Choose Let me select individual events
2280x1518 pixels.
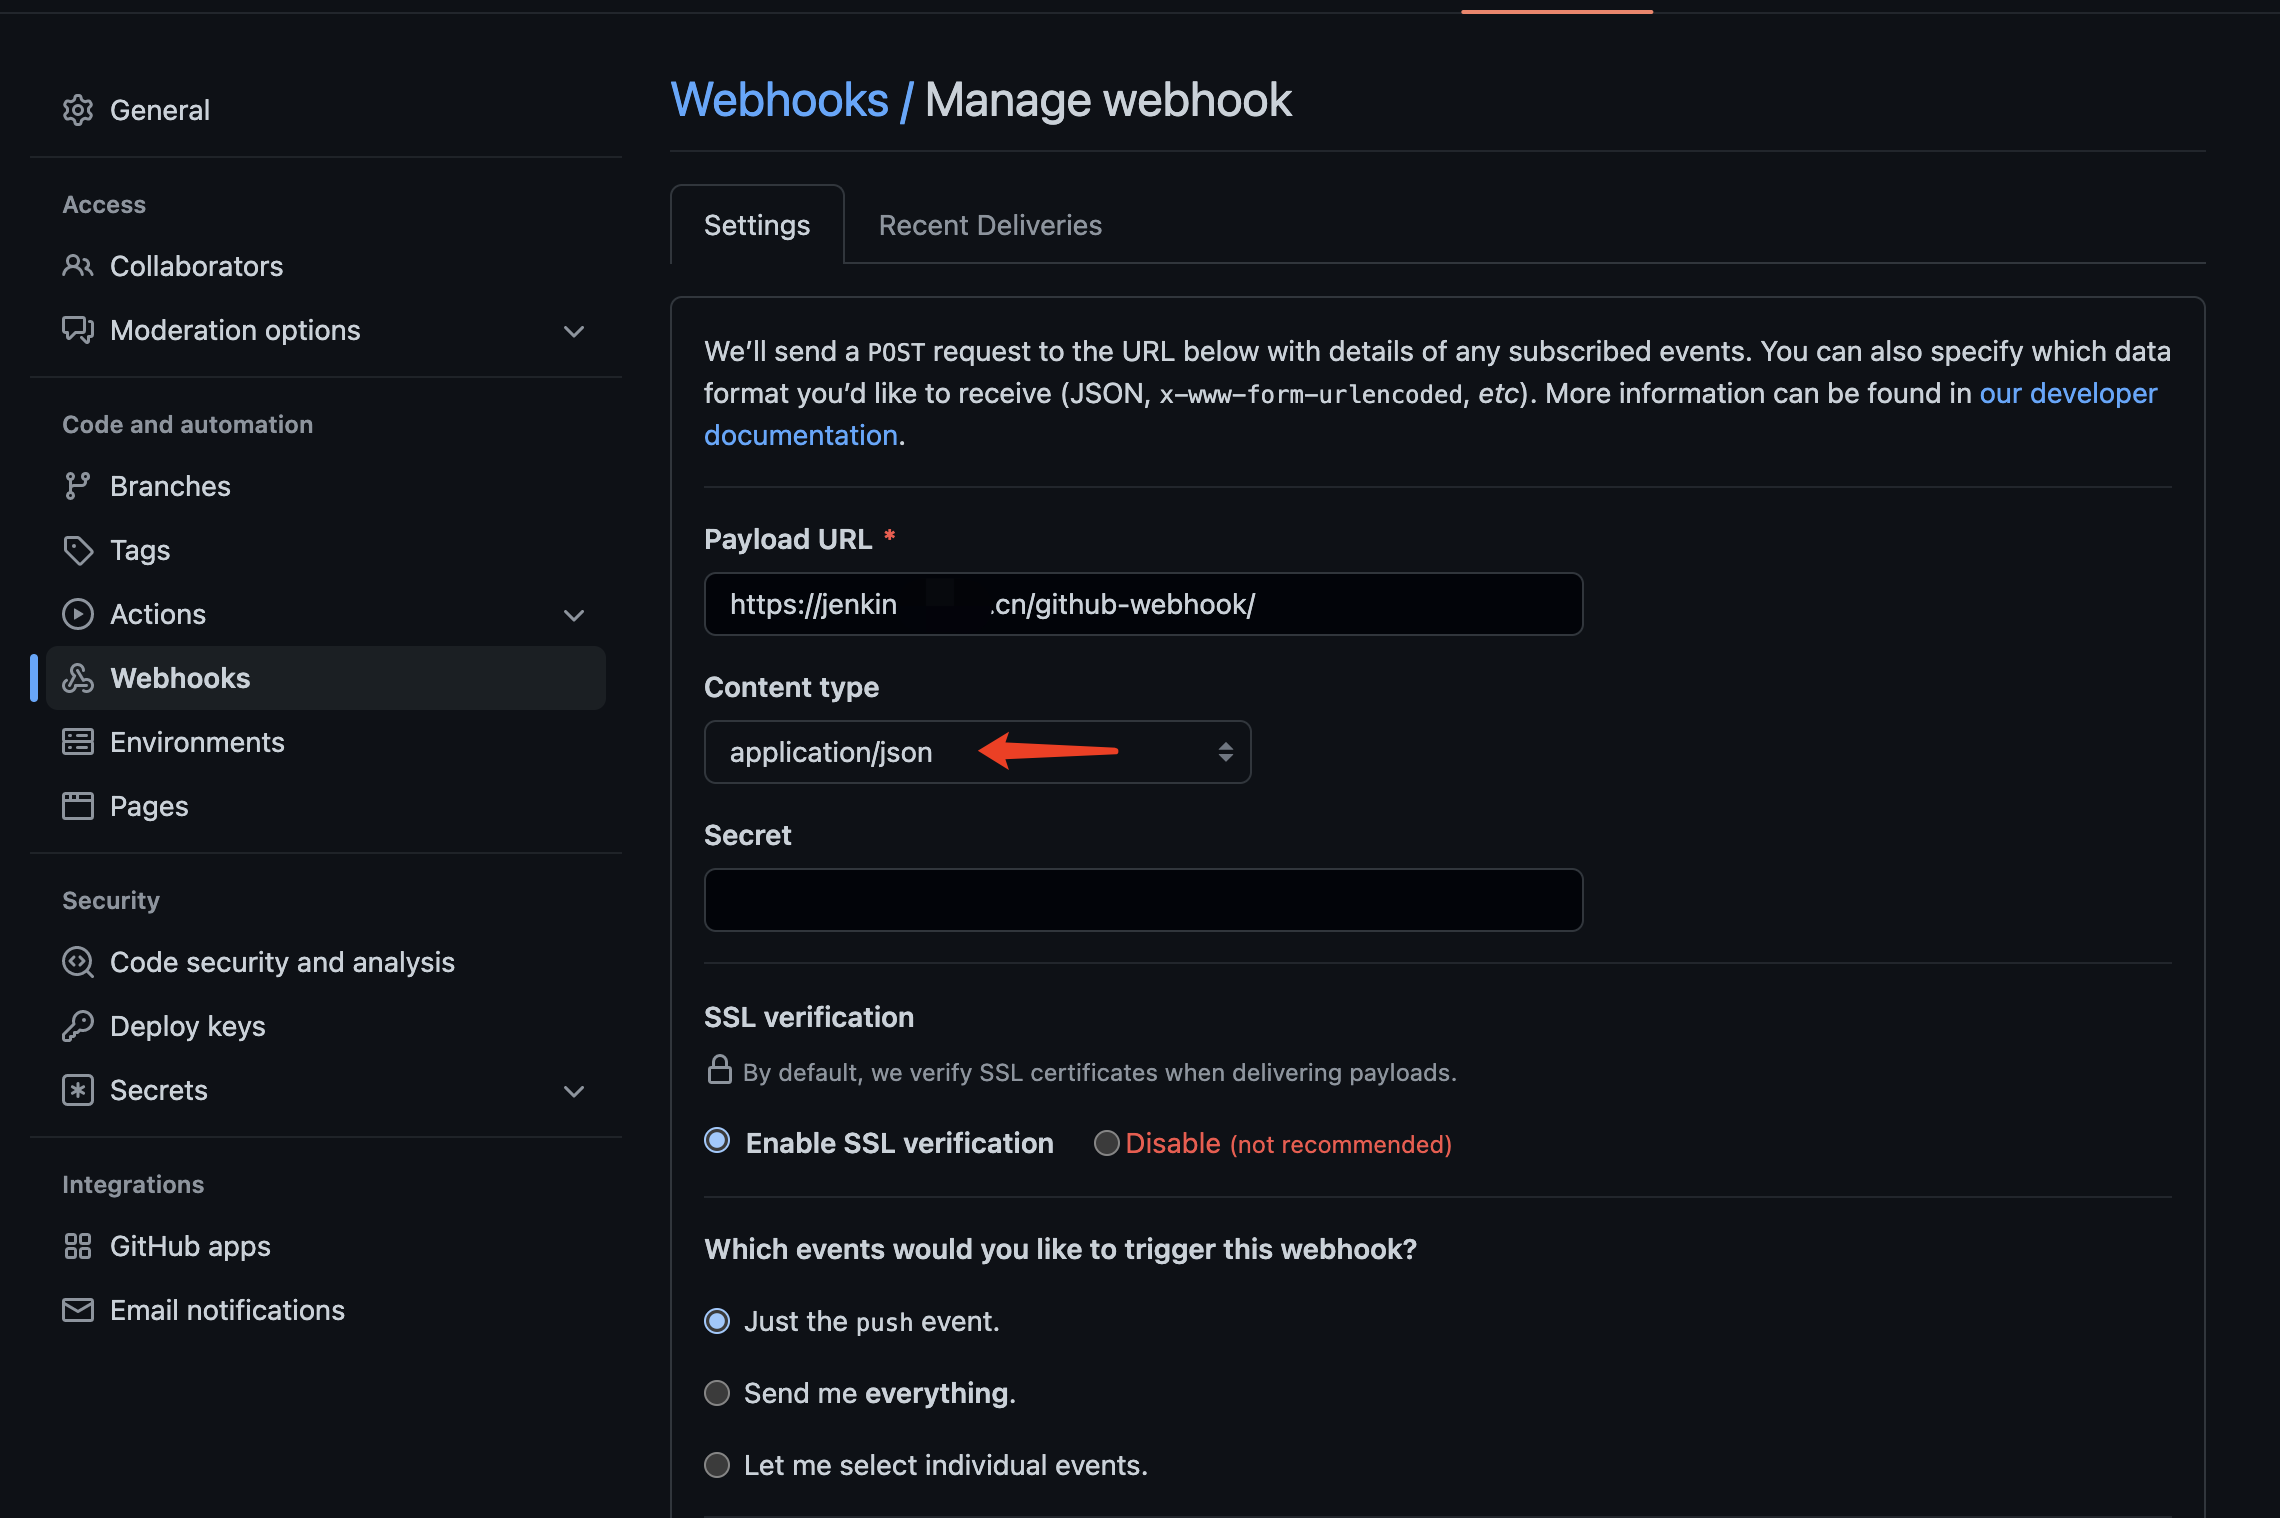717,1465
